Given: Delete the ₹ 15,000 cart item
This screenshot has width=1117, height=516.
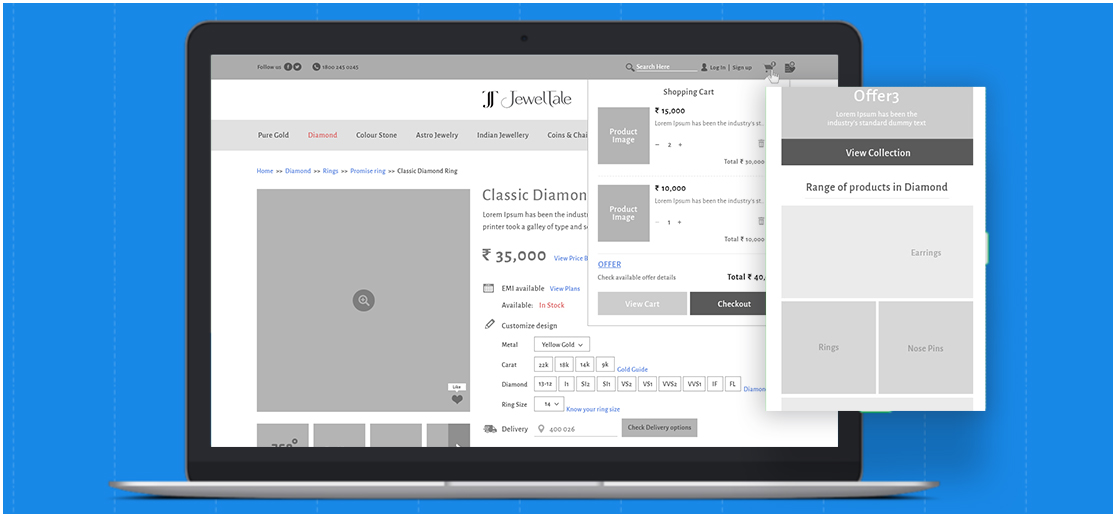Looking at the screenshot, I should pyautogui.click(x=761, y=144).
